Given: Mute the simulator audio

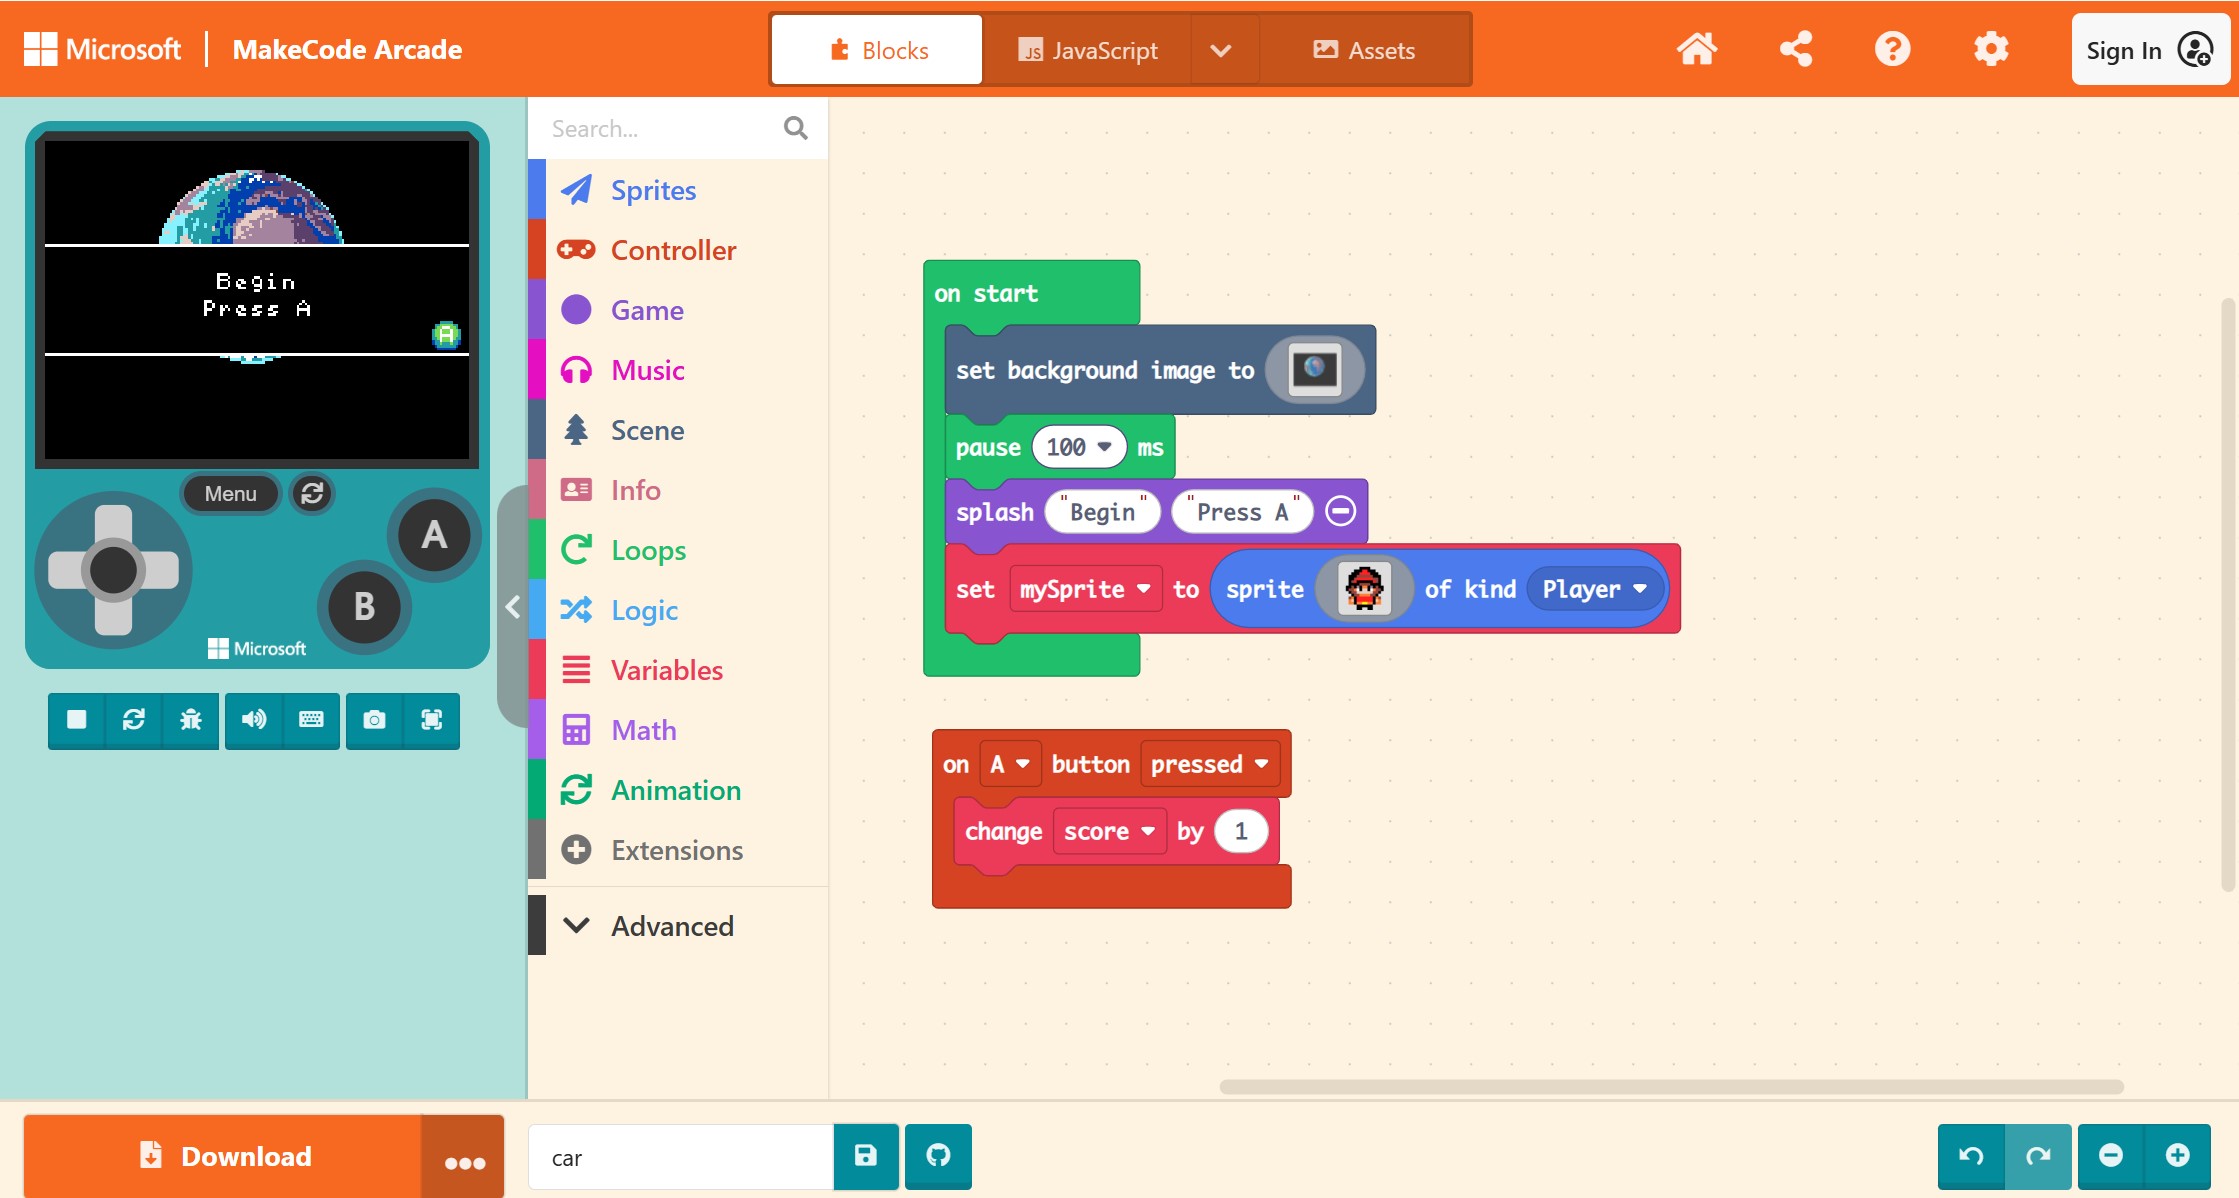Looking at the screenshot, I should pyautogui.click(x=254, y=720).
